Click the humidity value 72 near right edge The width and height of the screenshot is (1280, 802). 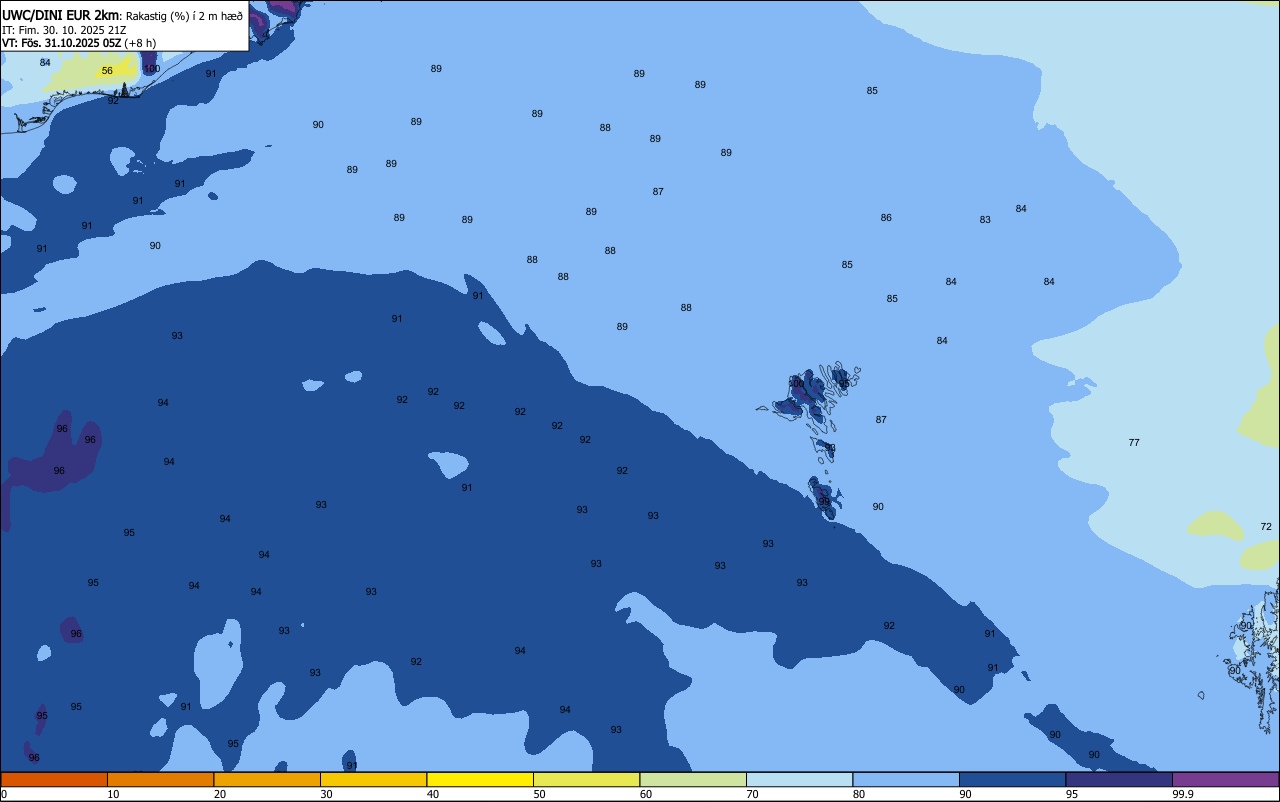pyautogui.click(x=1266, y=527)
